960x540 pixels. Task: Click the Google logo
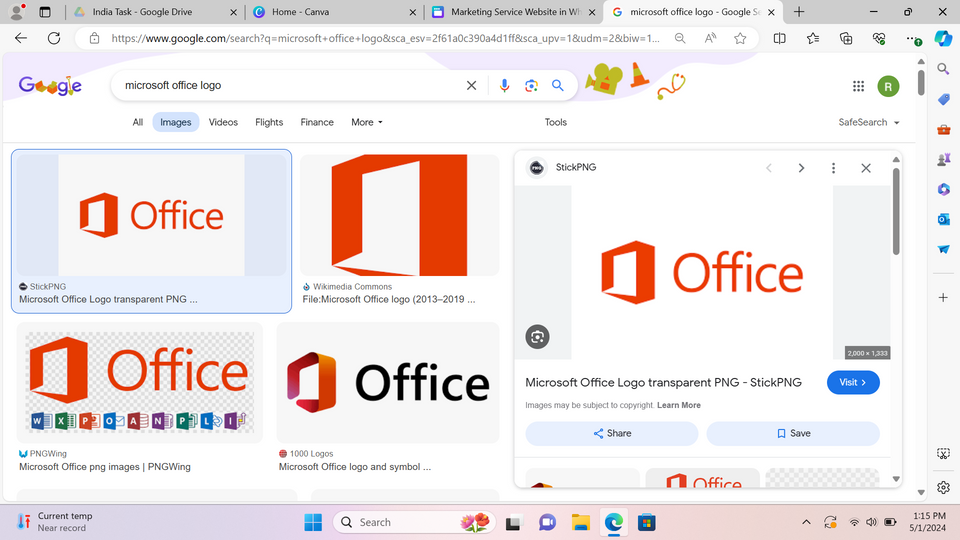click(x=50, y=86)
